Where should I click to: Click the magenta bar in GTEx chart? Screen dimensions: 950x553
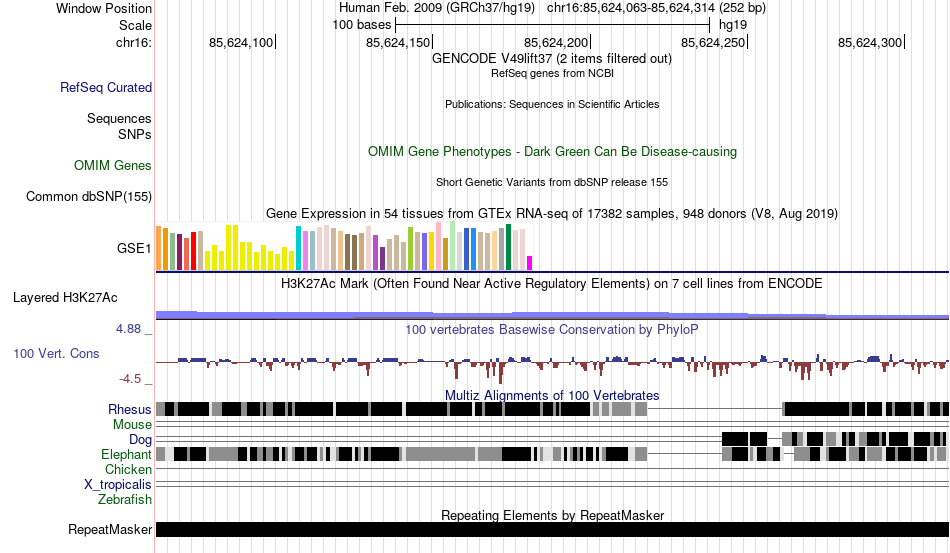point(529,263)
